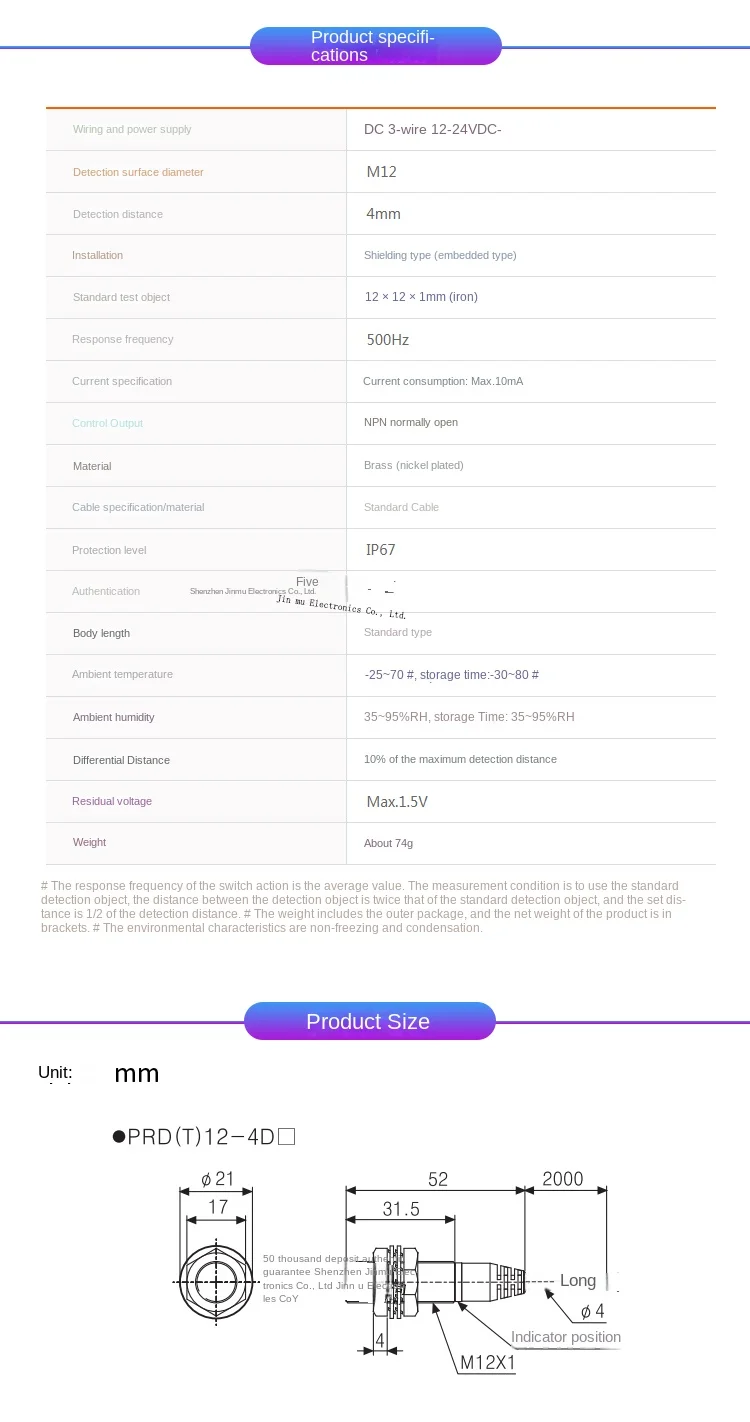The height and width of the screenshot is (1422, 750).
Task: Click the Indicator position label
Action: coord(566,1337)
